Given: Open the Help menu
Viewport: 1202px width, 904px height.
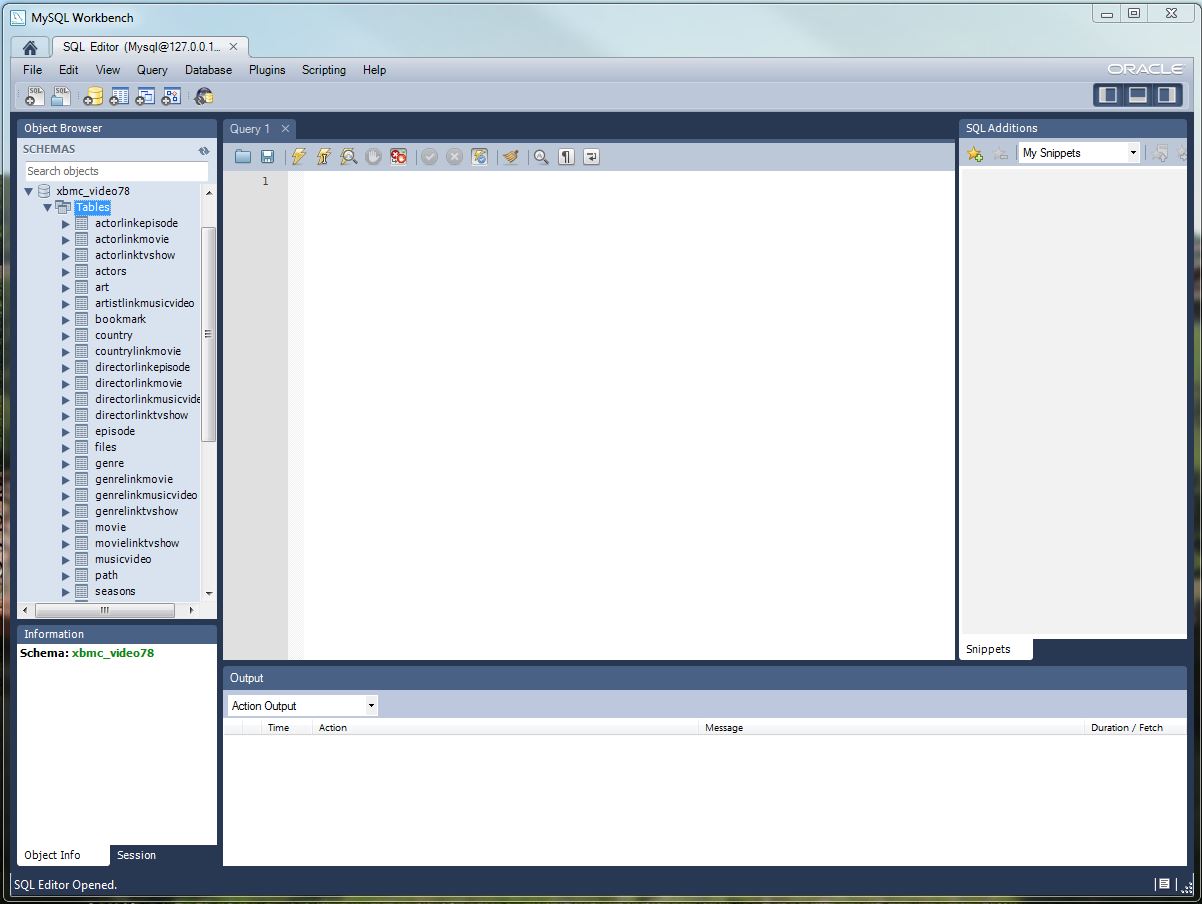Looking at the screenshot, I should (x=374, y=70).
